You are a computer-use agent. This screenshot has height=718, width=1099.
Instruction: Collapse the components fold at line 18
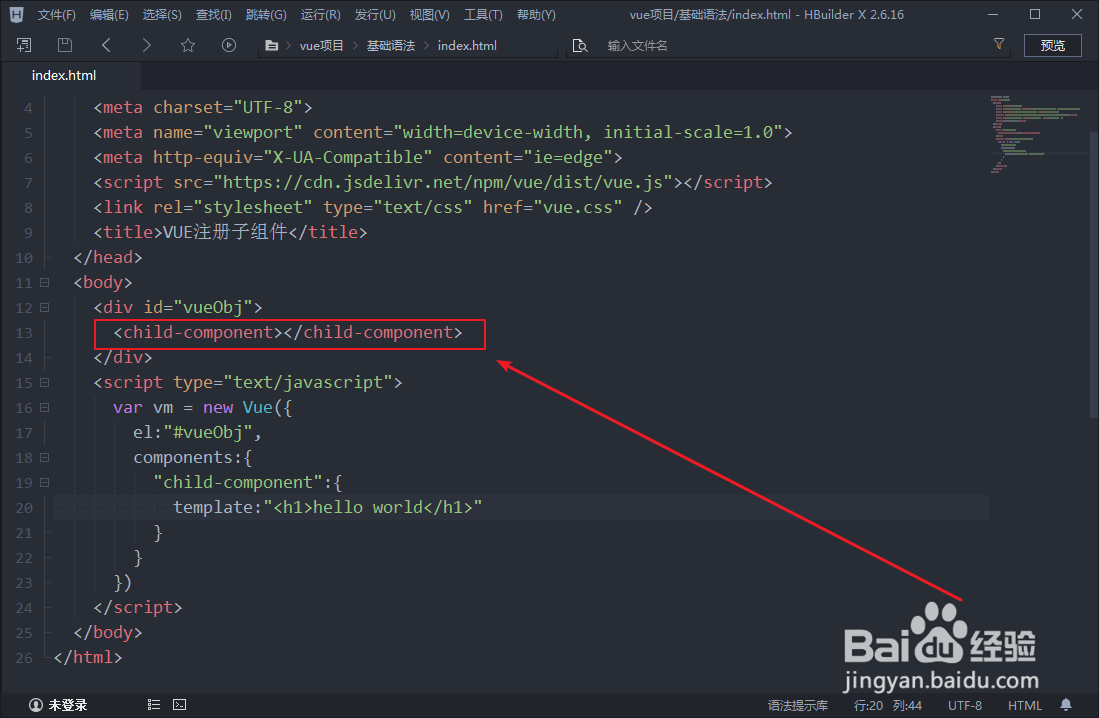(44, 457)
